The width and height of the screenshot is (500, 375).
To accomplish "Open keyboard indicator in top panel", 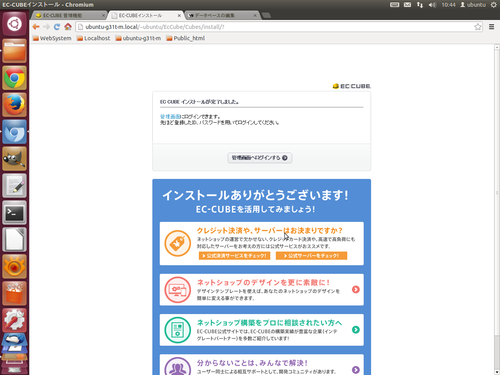I will [x=394, y=5].
